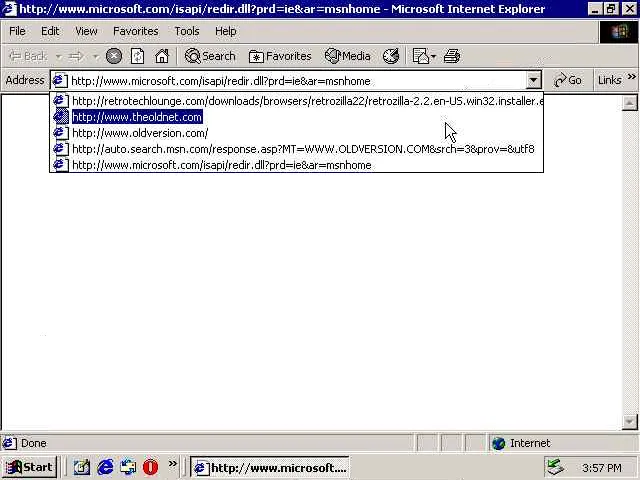Image resolution: width=640 pixels, height=480 pixels.
Task: Click the scrollbar down arrow
Action: (x=629, y=422)
